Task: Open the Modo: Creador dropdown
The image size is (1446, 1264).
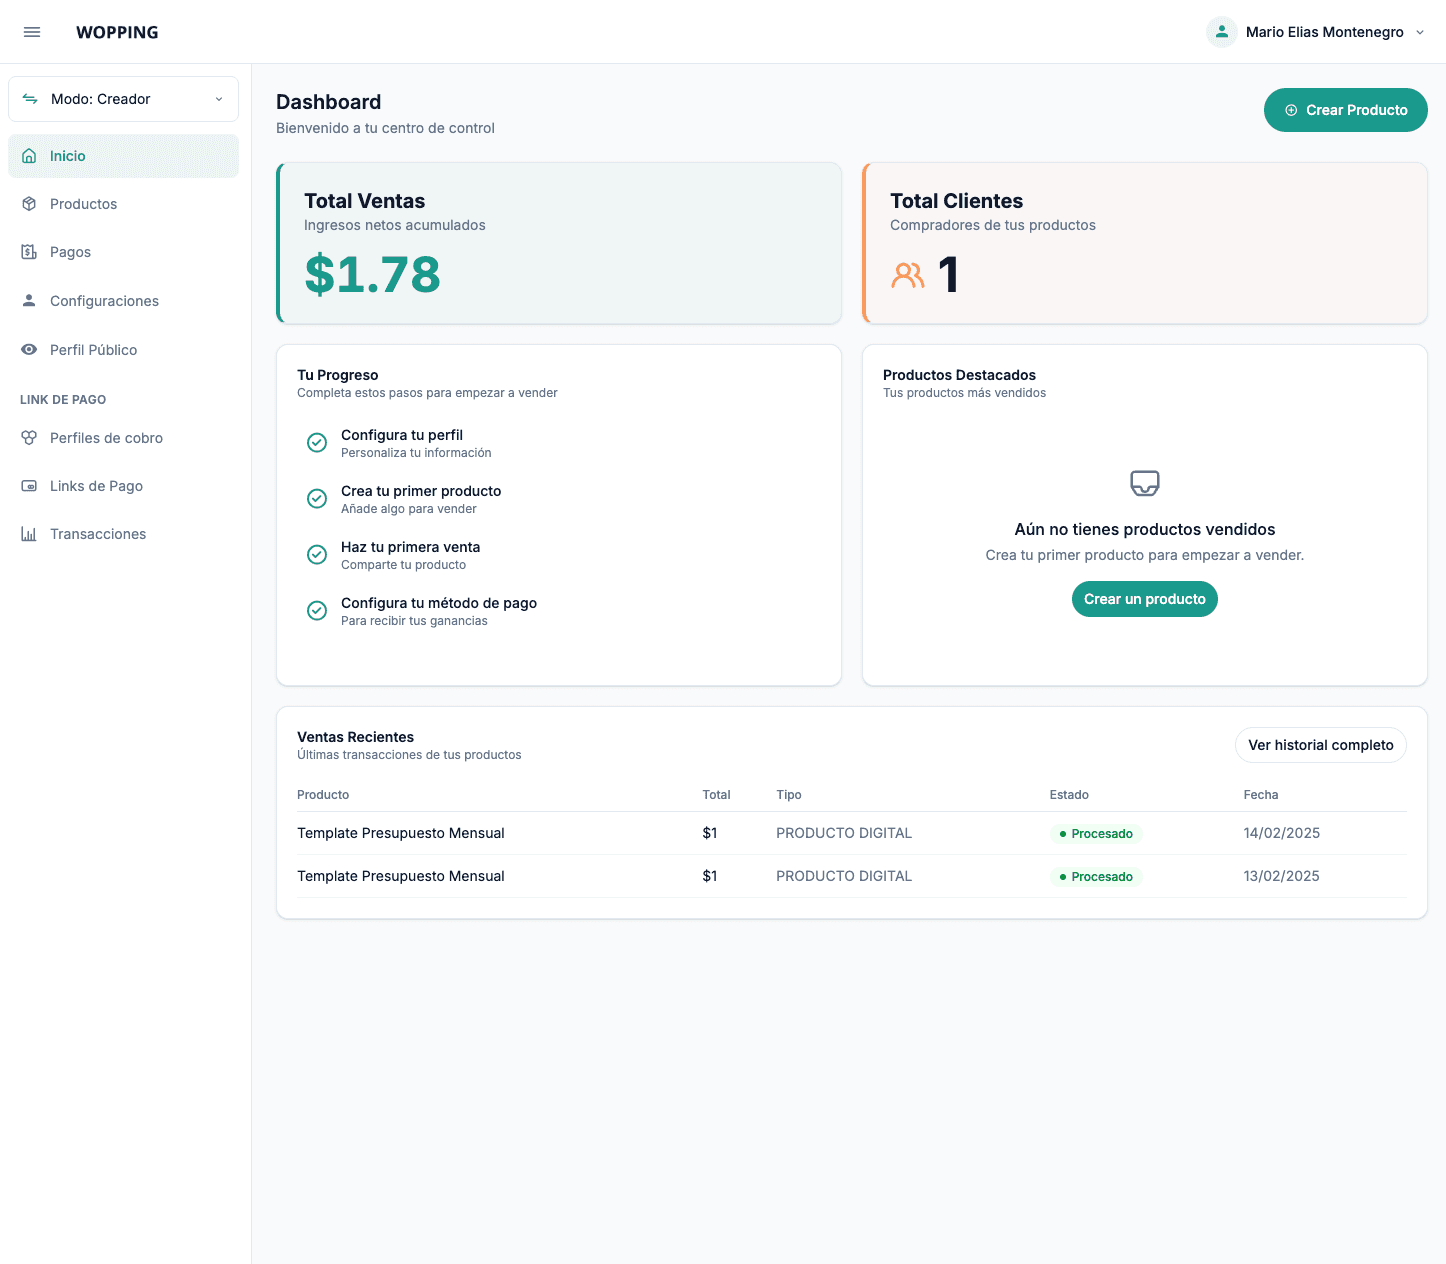Action: click(123, 99)
